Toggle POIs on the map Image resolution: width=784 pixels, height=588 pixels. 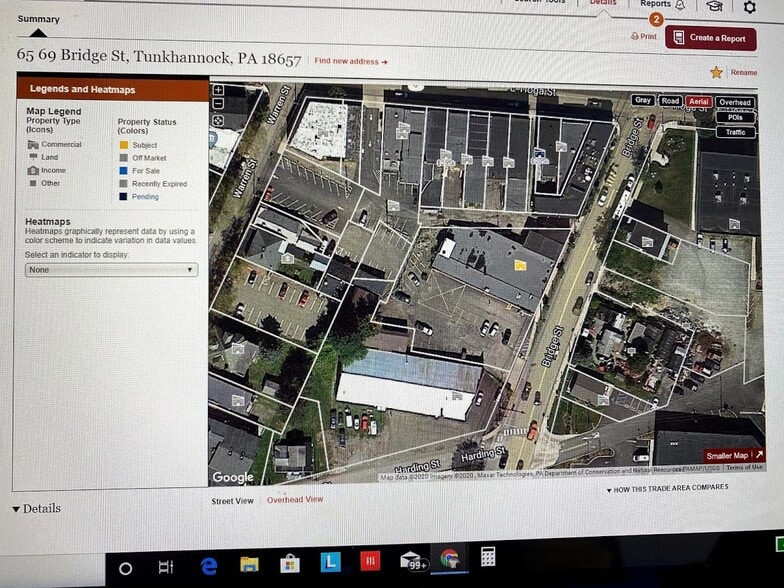click(735, 118)
